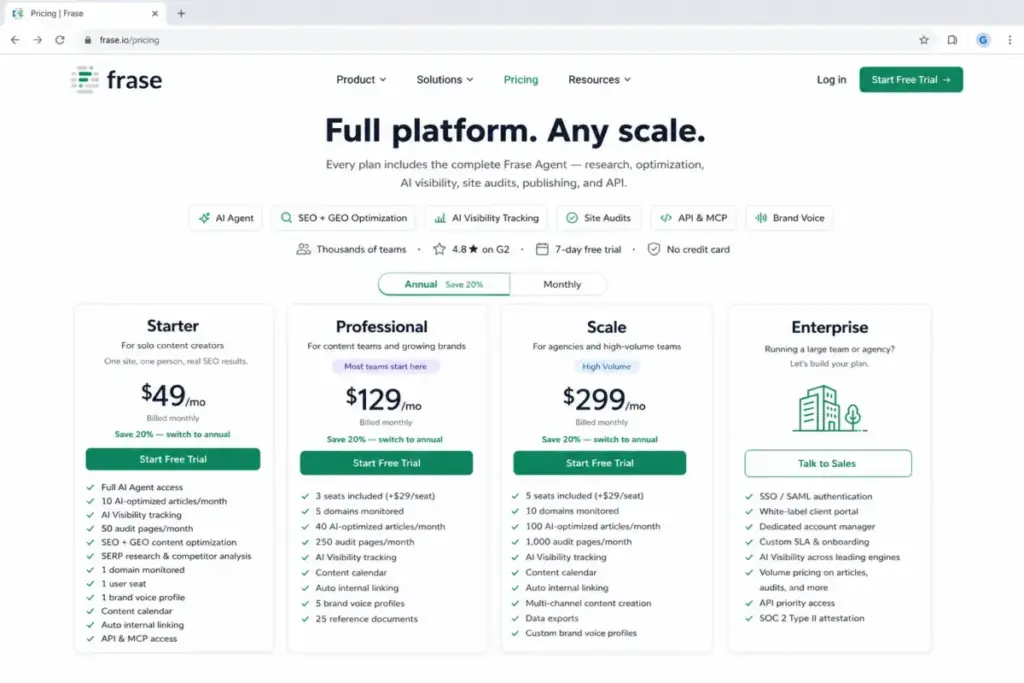Click text 250 audit pages/month
Image resolution: width=1024 pixels, height=683 pixels.
(364, 542)
